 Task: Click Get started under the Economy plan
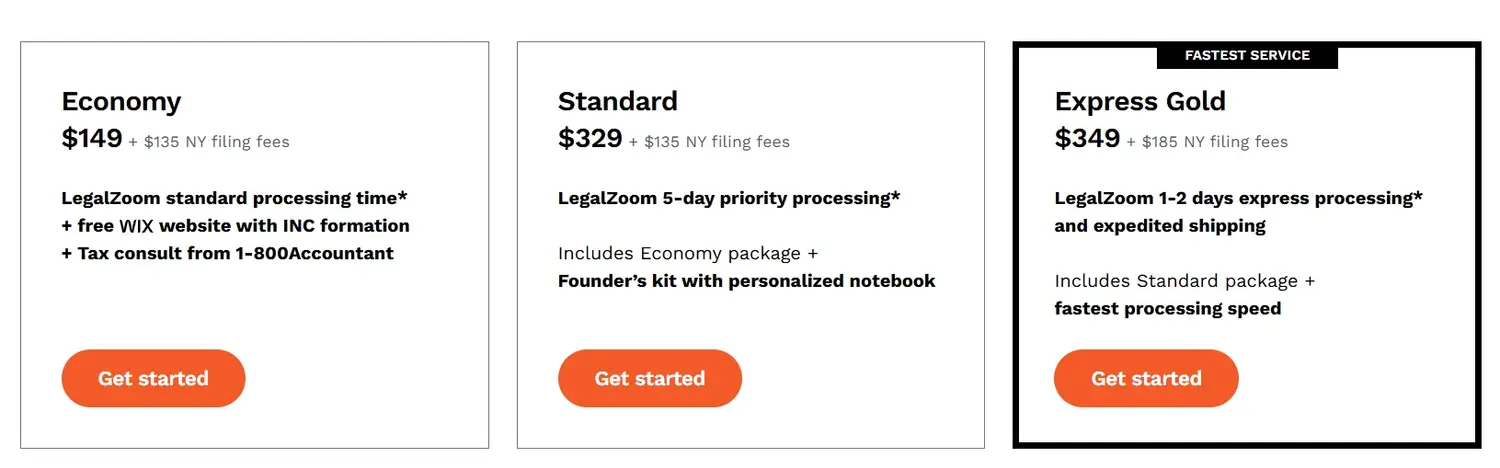[x=153, y=378]
